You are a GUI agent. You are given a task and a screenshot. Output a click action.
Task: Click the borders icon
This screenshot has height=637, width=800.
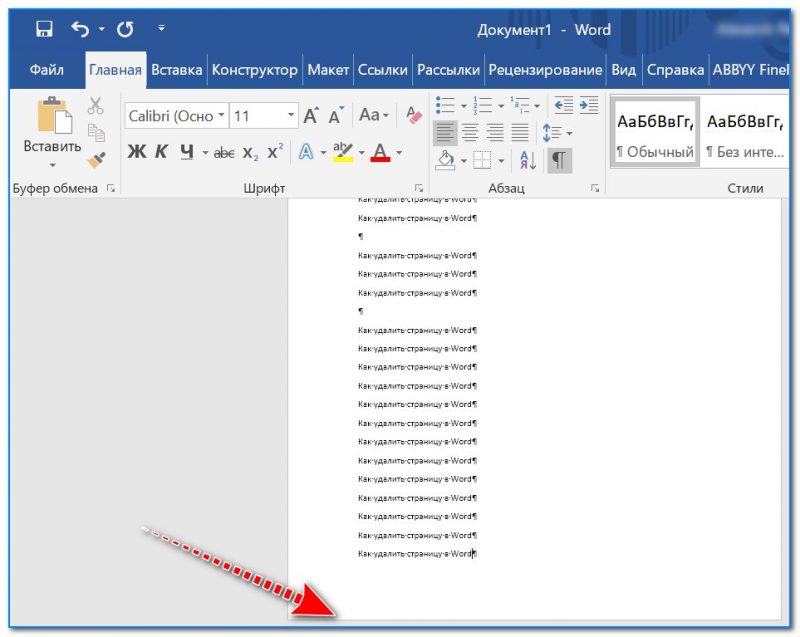(482, 160)
